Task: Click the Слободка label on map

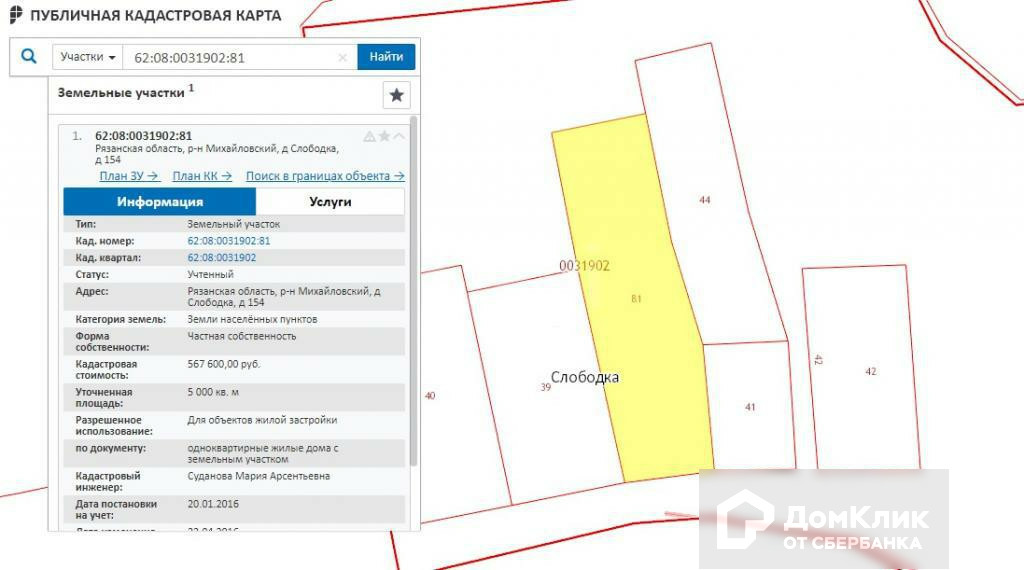Action: click(x=584, y=377)
